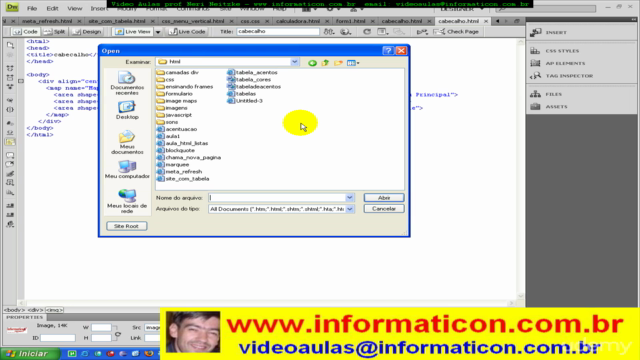The image size is (640, 360).
Task: Select the meta_refresh file
Action: click(180, 171)
